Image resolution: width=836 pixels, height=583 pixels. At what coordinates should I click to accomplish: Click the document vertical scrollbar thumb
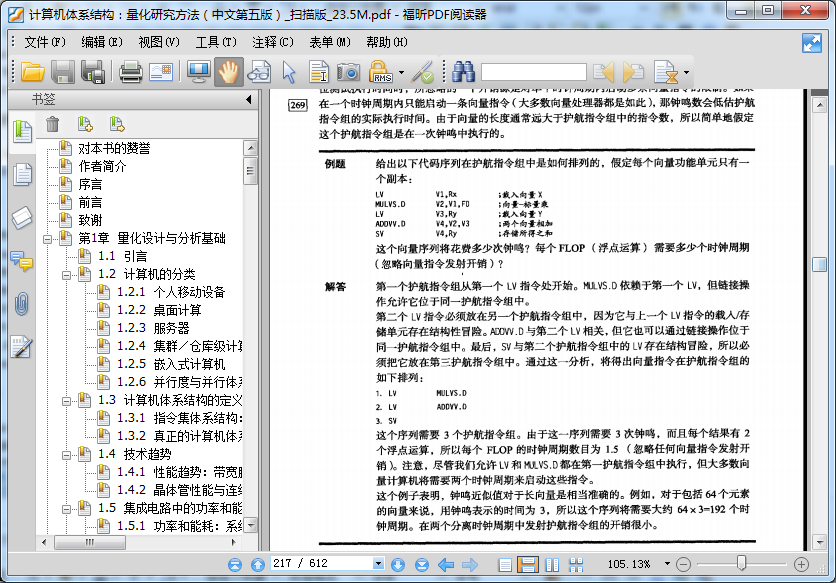(x=819, y=264)
